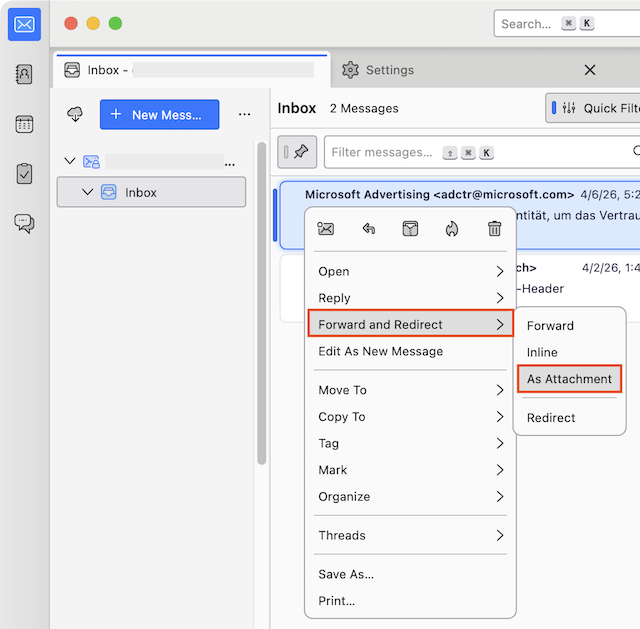Viewport: 640px width, 629px height.
Task: Open the Tasks sidebar icon
Action: click(24, 174)
